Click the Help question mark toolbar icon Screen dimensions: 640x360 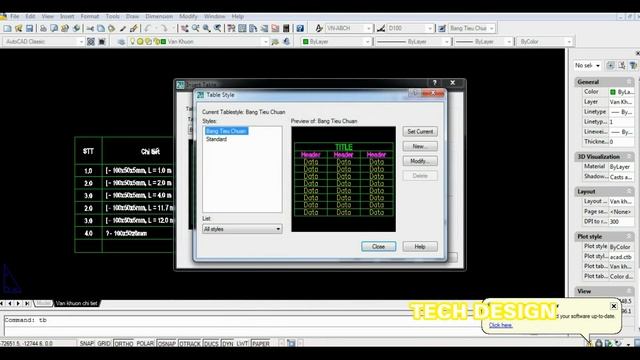[300, 28]
